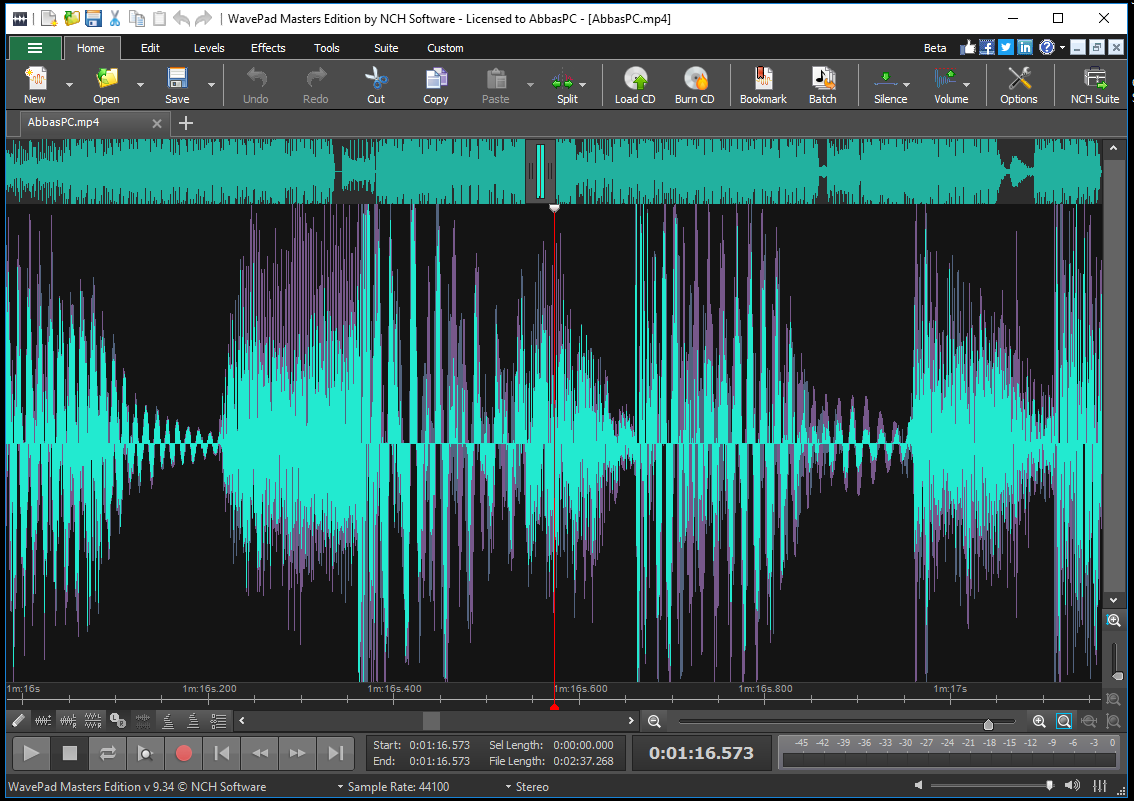Toggle the speaker mute icon
Viewport: 1134px width, 801px height.
point(918,785)
